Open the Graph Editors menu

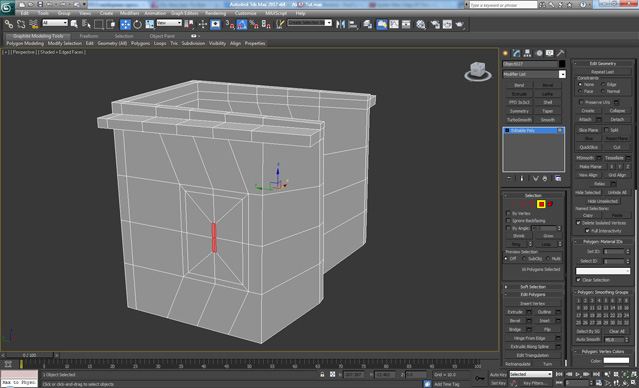(x=185, y=13)
